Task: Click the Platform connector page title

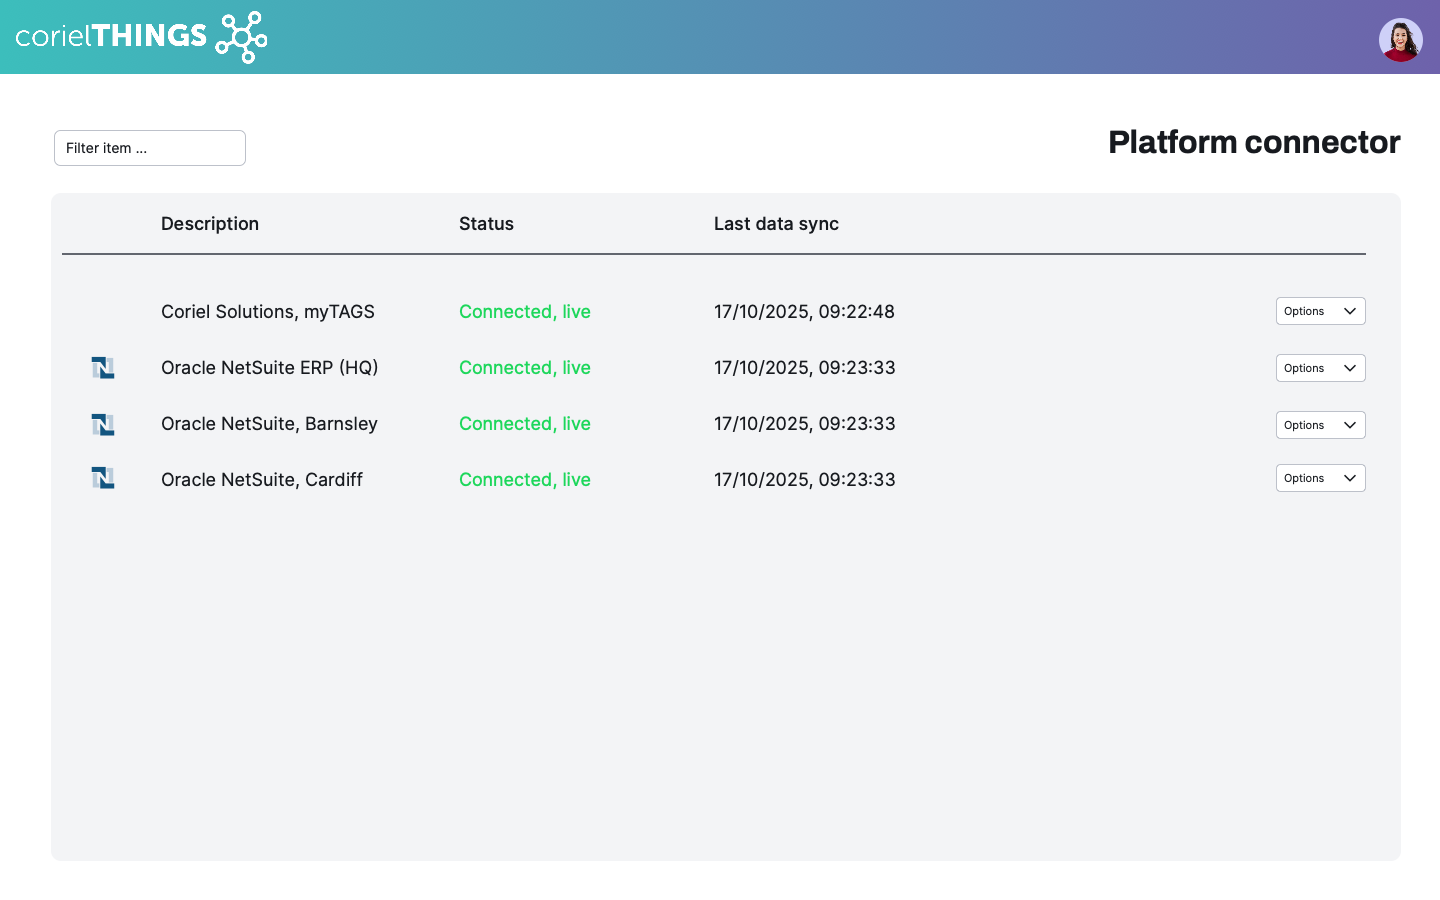Action: pos(1254,142)
